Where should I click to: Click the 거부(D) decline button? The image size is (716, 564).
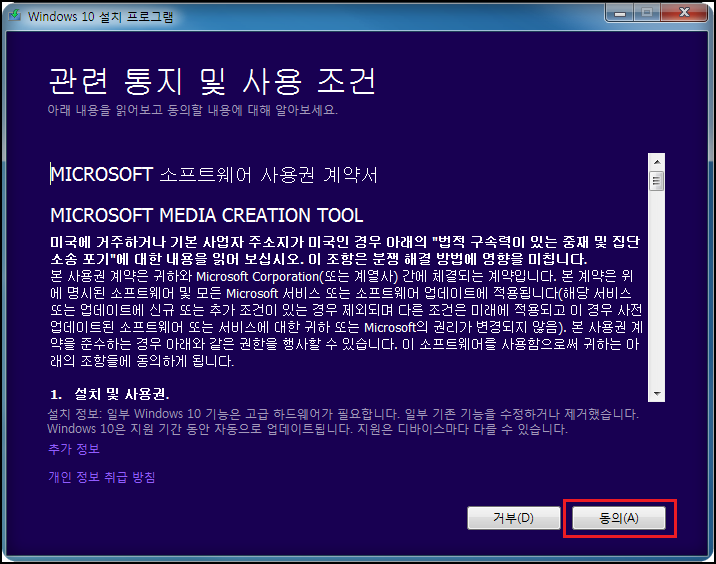click(514, 518)
